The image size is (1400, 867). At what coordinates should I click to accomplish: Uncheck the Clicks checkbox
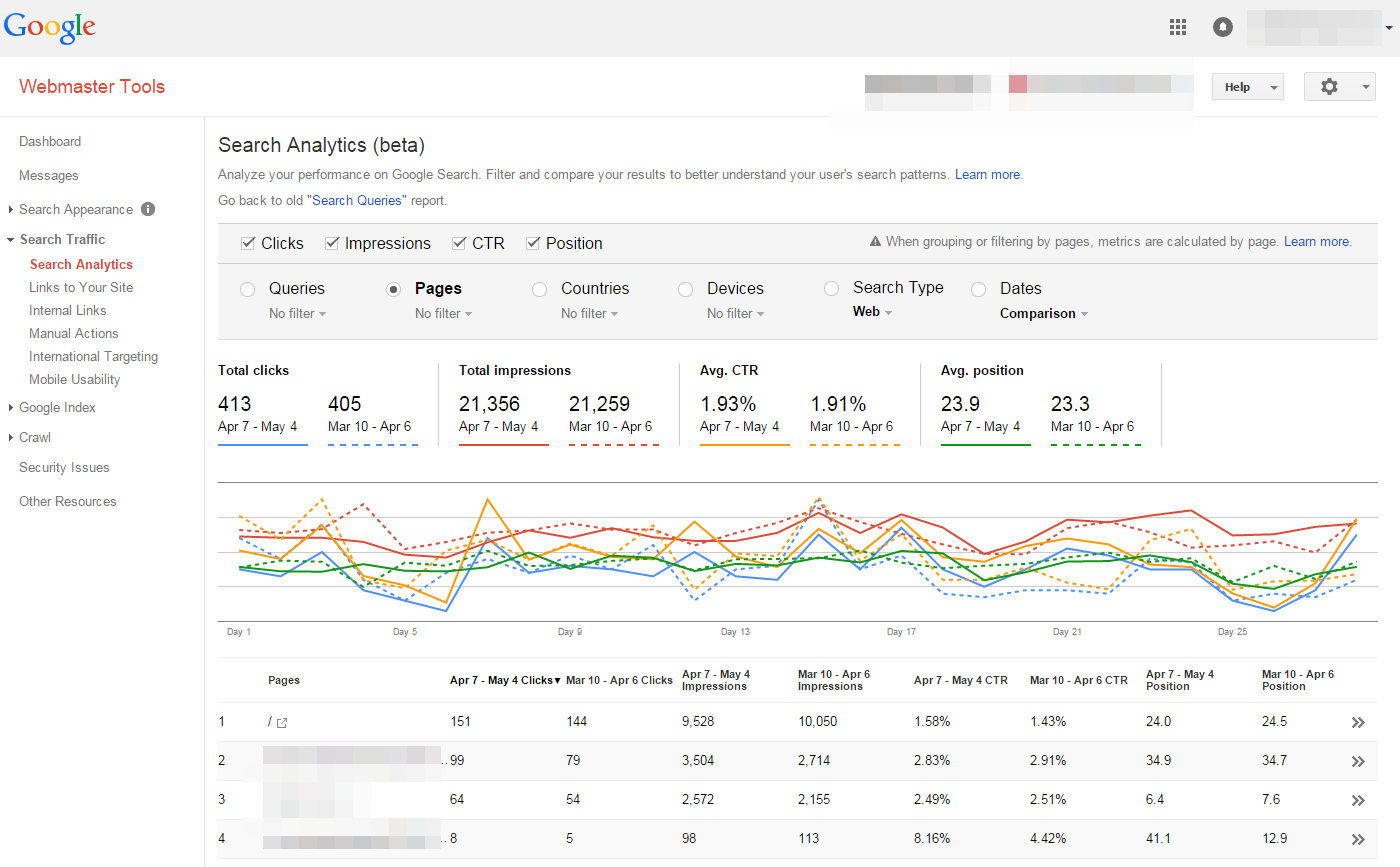[x=248, y=243]
